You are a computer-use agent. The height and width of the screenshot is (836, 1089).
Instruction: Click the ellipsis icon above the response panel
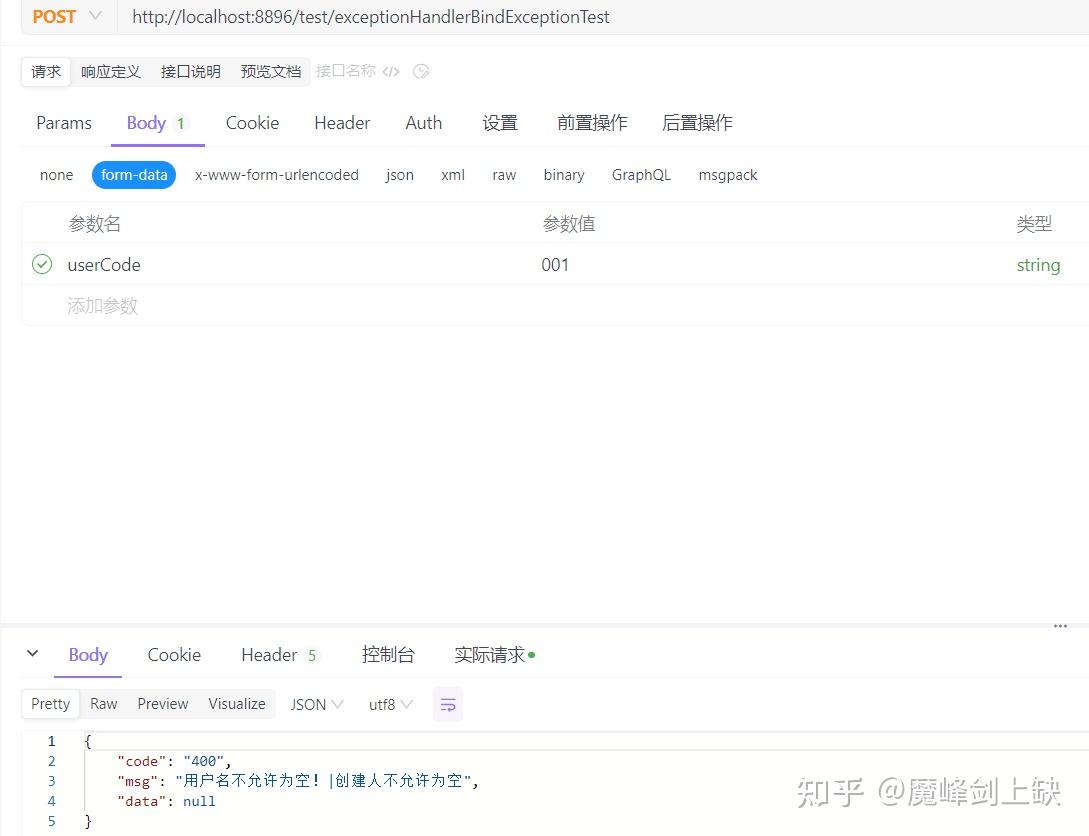1060,625
